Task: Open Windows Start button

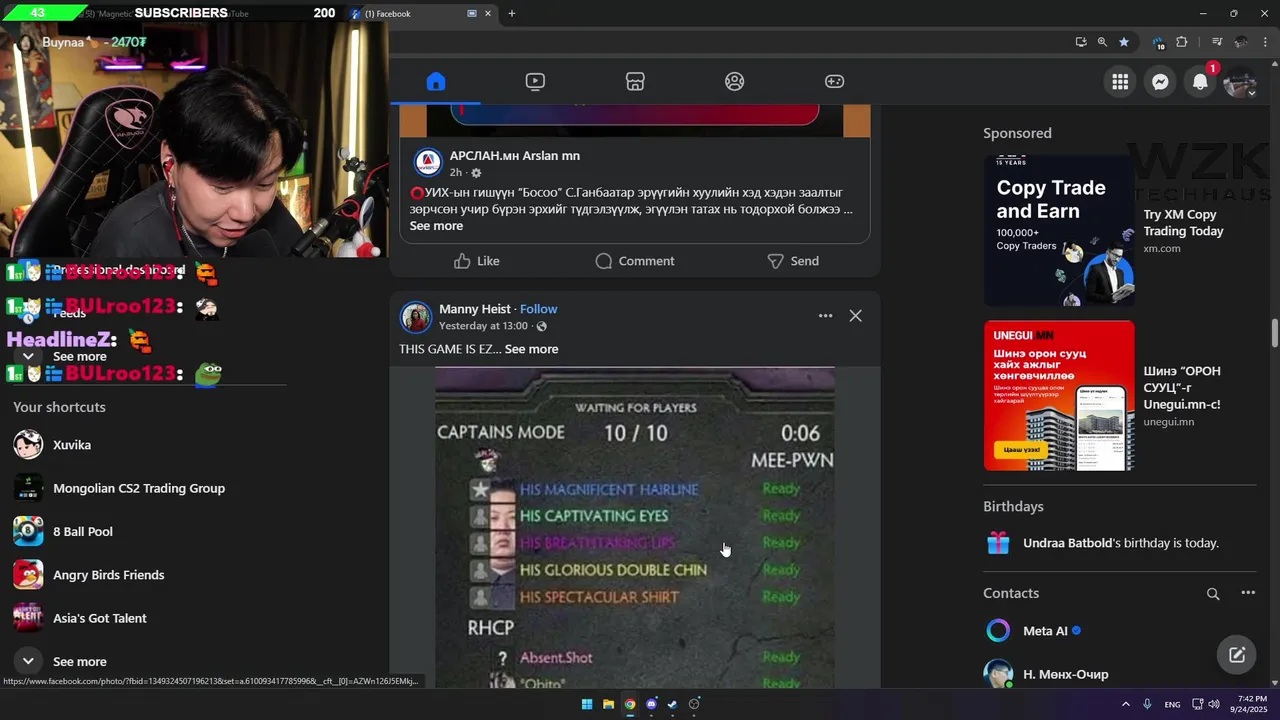Action: [x=587, y=704]
